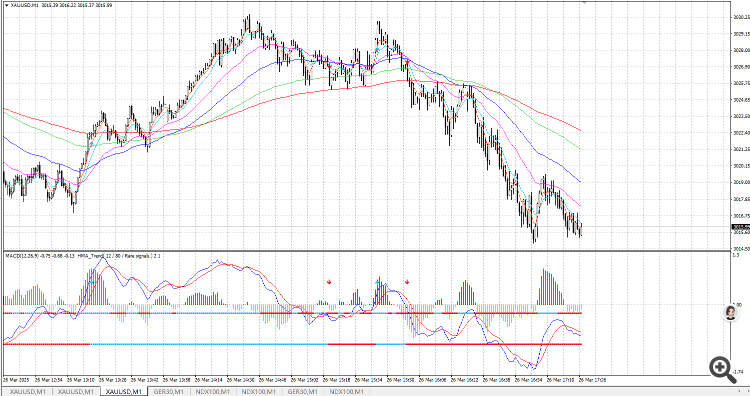The image size is (750, 396).
Task: Open the GER30,M1 tab between two NDX100,M1 tabs
Action: (302, 392)
